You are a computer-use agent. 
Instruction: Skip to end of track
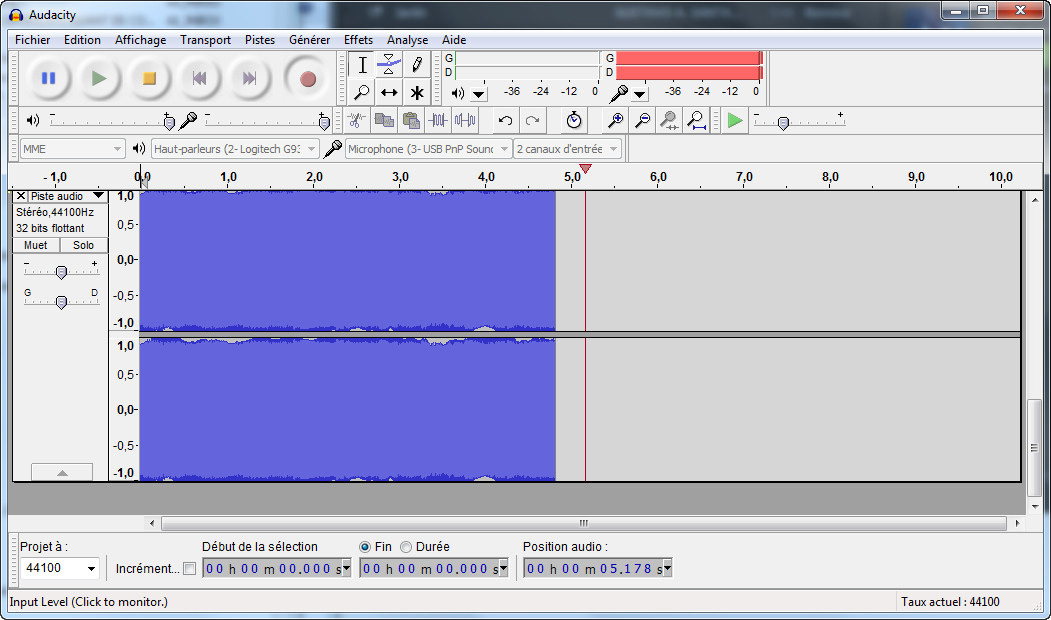249,78
